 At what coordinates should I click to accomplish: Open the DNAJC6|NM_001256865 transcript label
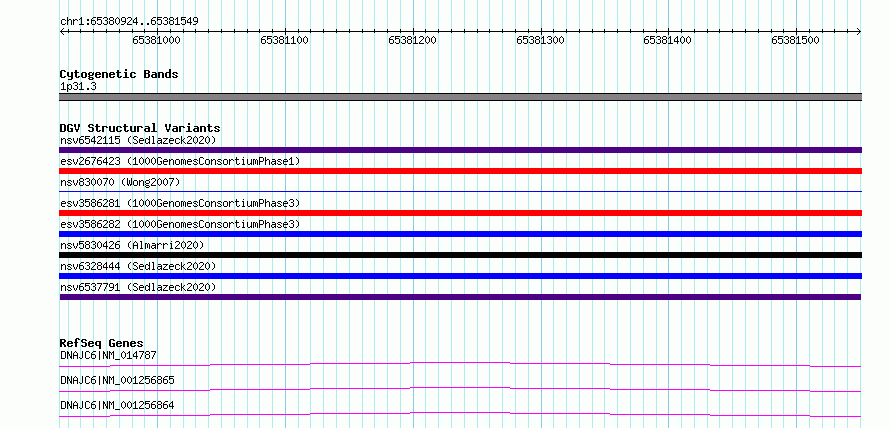pos(117,380)
